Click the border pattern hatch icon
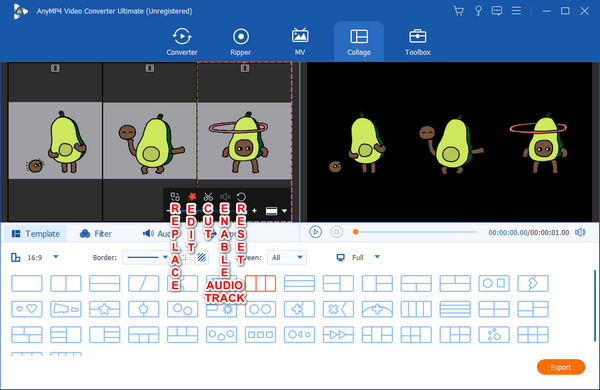Screen dimensions: 600x390 (x=201, y=257)
